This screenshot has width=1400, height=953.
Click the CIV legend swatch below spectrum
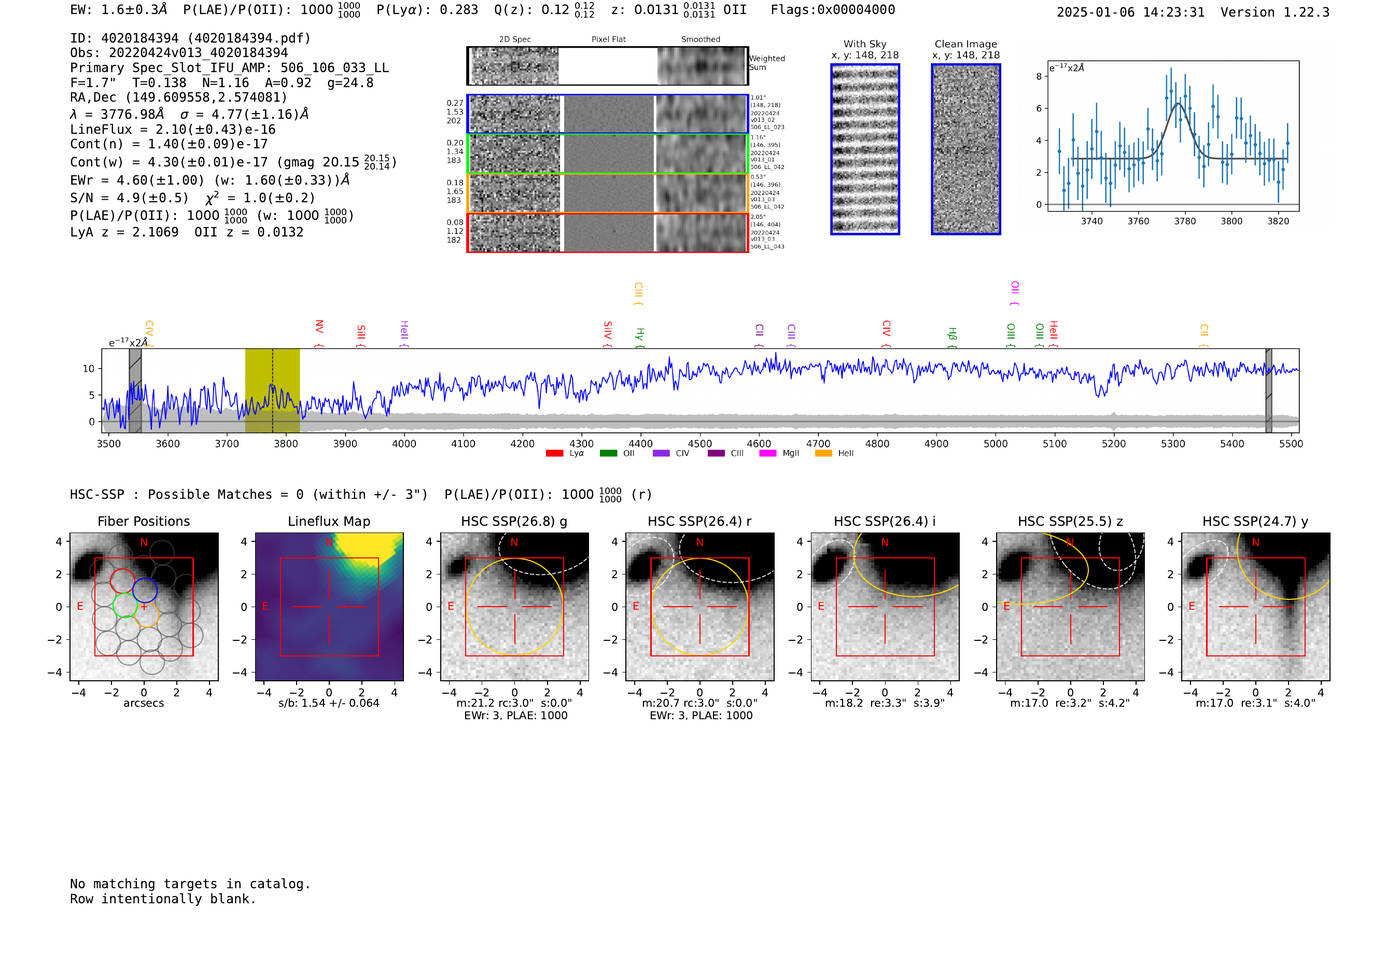[x=661, y=454]
